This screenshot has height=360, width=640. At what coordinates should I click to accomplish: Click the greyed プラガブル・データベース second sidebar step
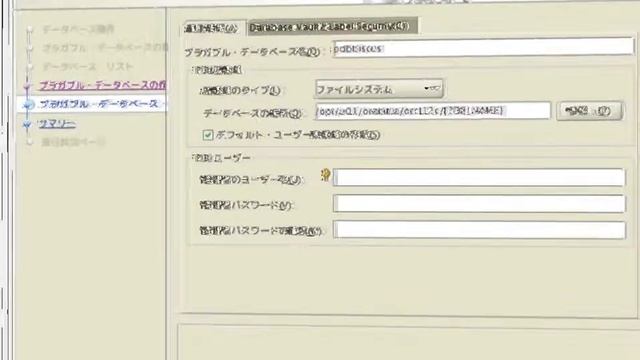pos(104,47)
